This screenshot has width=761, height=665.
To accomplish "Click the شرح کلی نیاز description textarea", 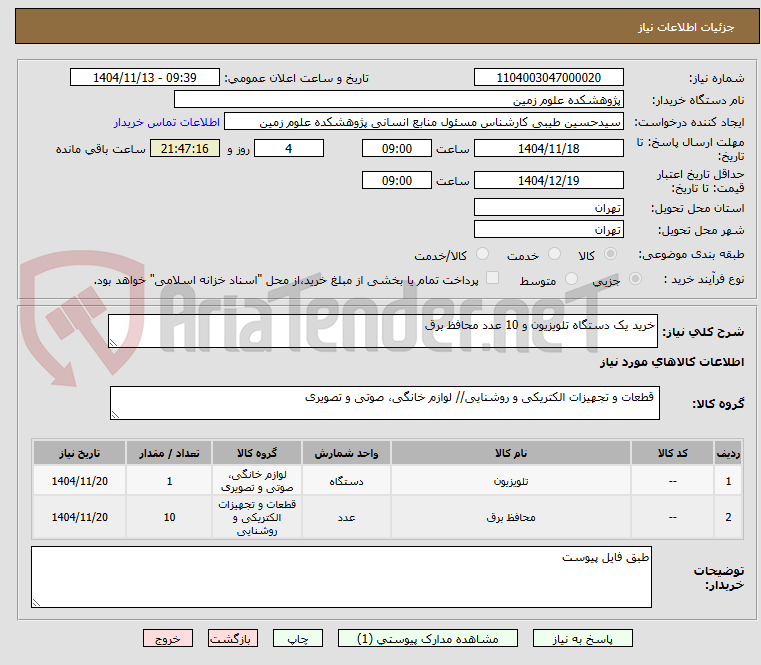I will tap(383, 331).
